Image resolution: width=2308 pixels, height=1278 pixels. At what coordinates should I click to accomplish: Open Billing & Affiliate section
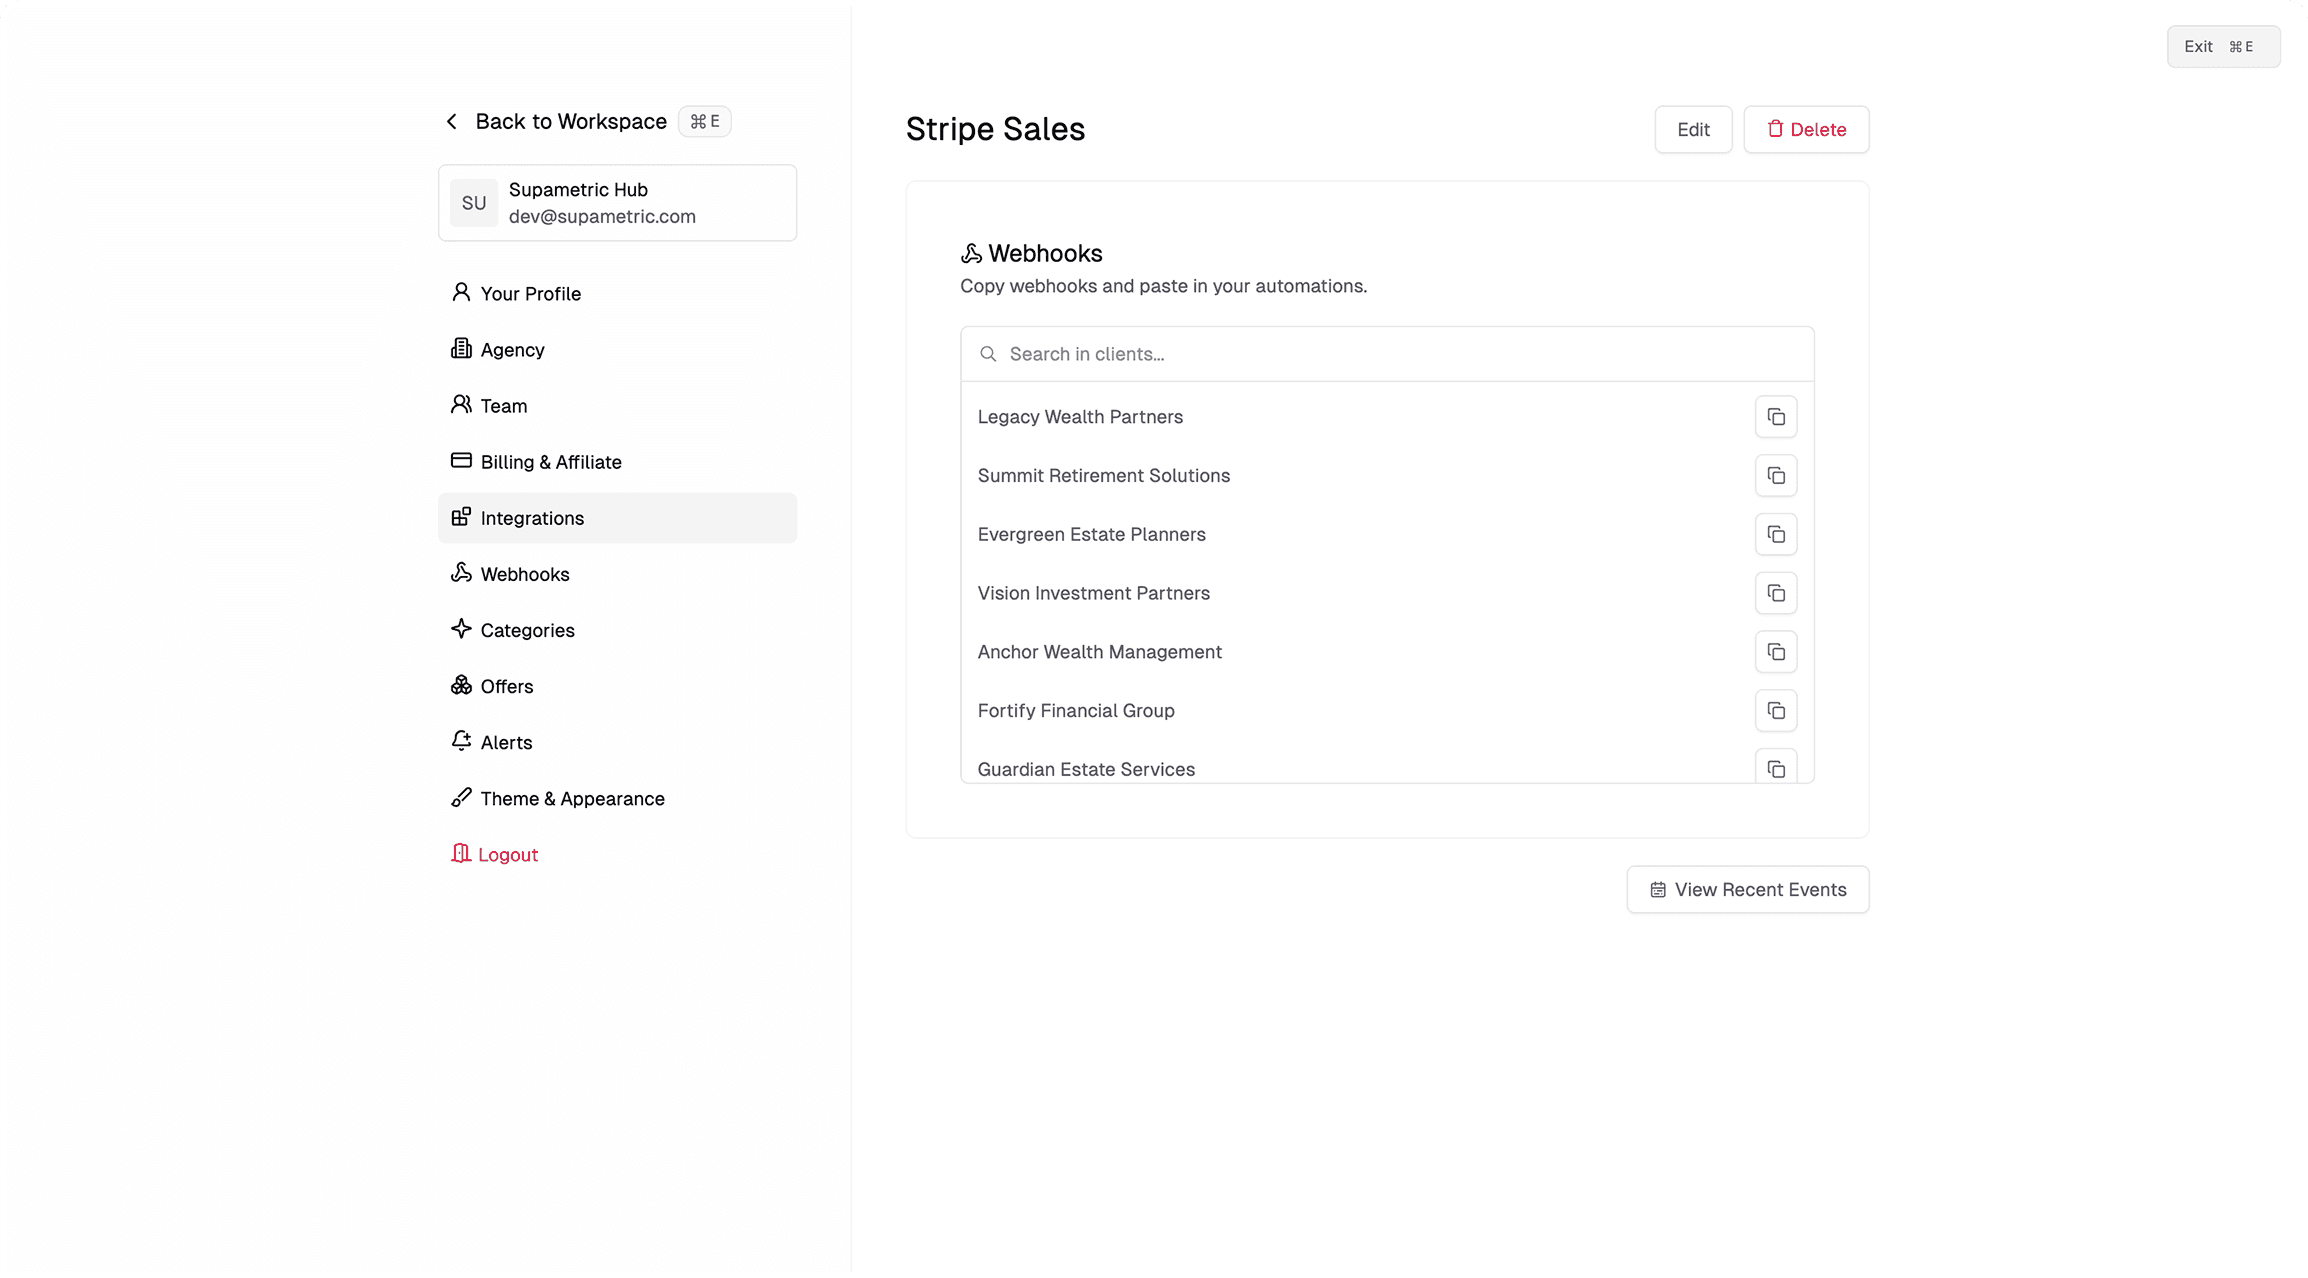[550, 462]
